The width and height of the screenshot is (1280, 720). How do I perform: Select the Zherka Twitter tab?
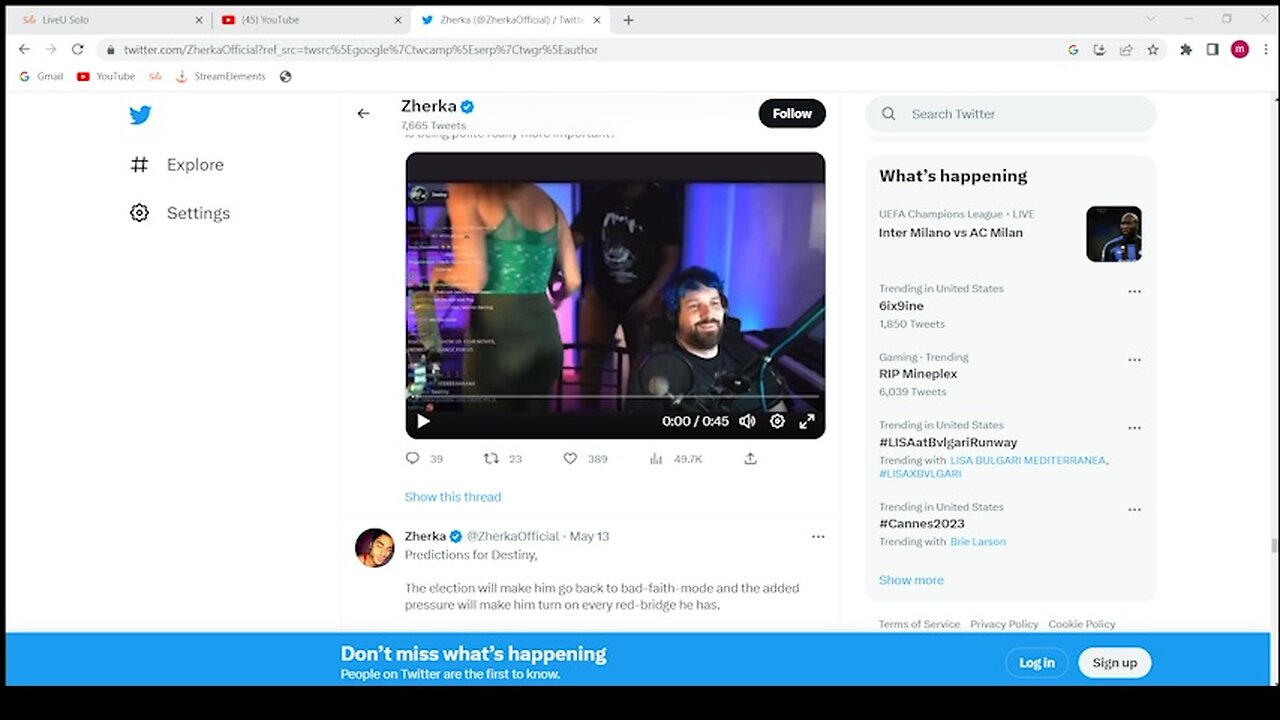[x=511, y=20]
